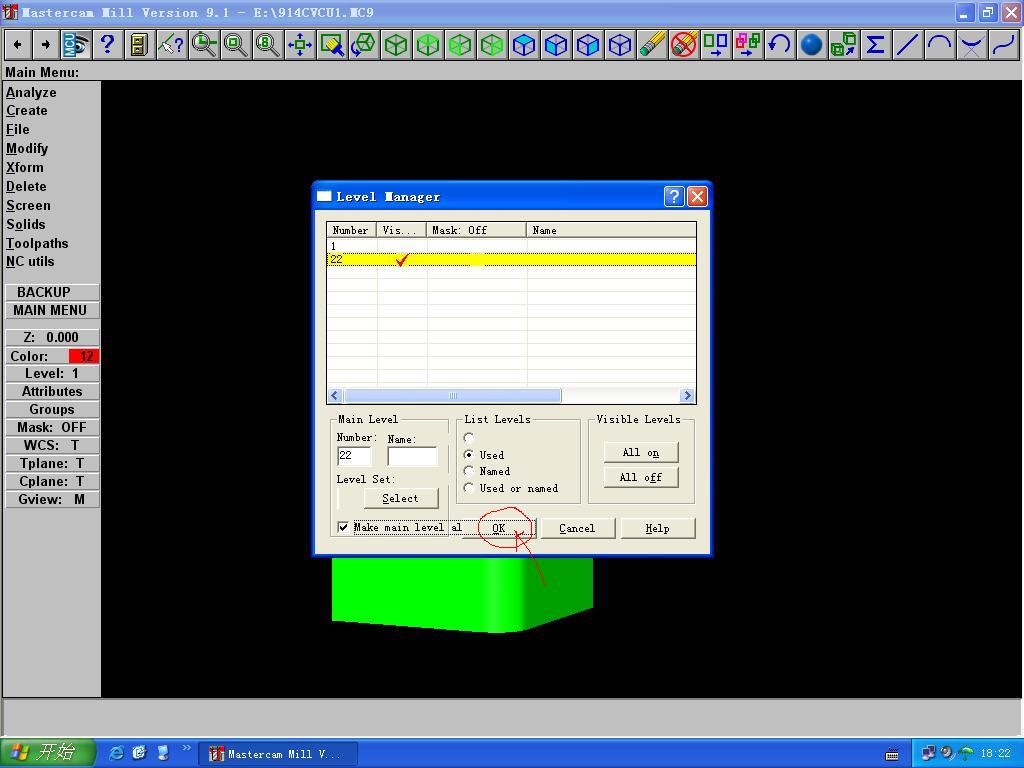Select level 1 row in list
This screenshot has height=768, width=1024.
click(511, 246)
